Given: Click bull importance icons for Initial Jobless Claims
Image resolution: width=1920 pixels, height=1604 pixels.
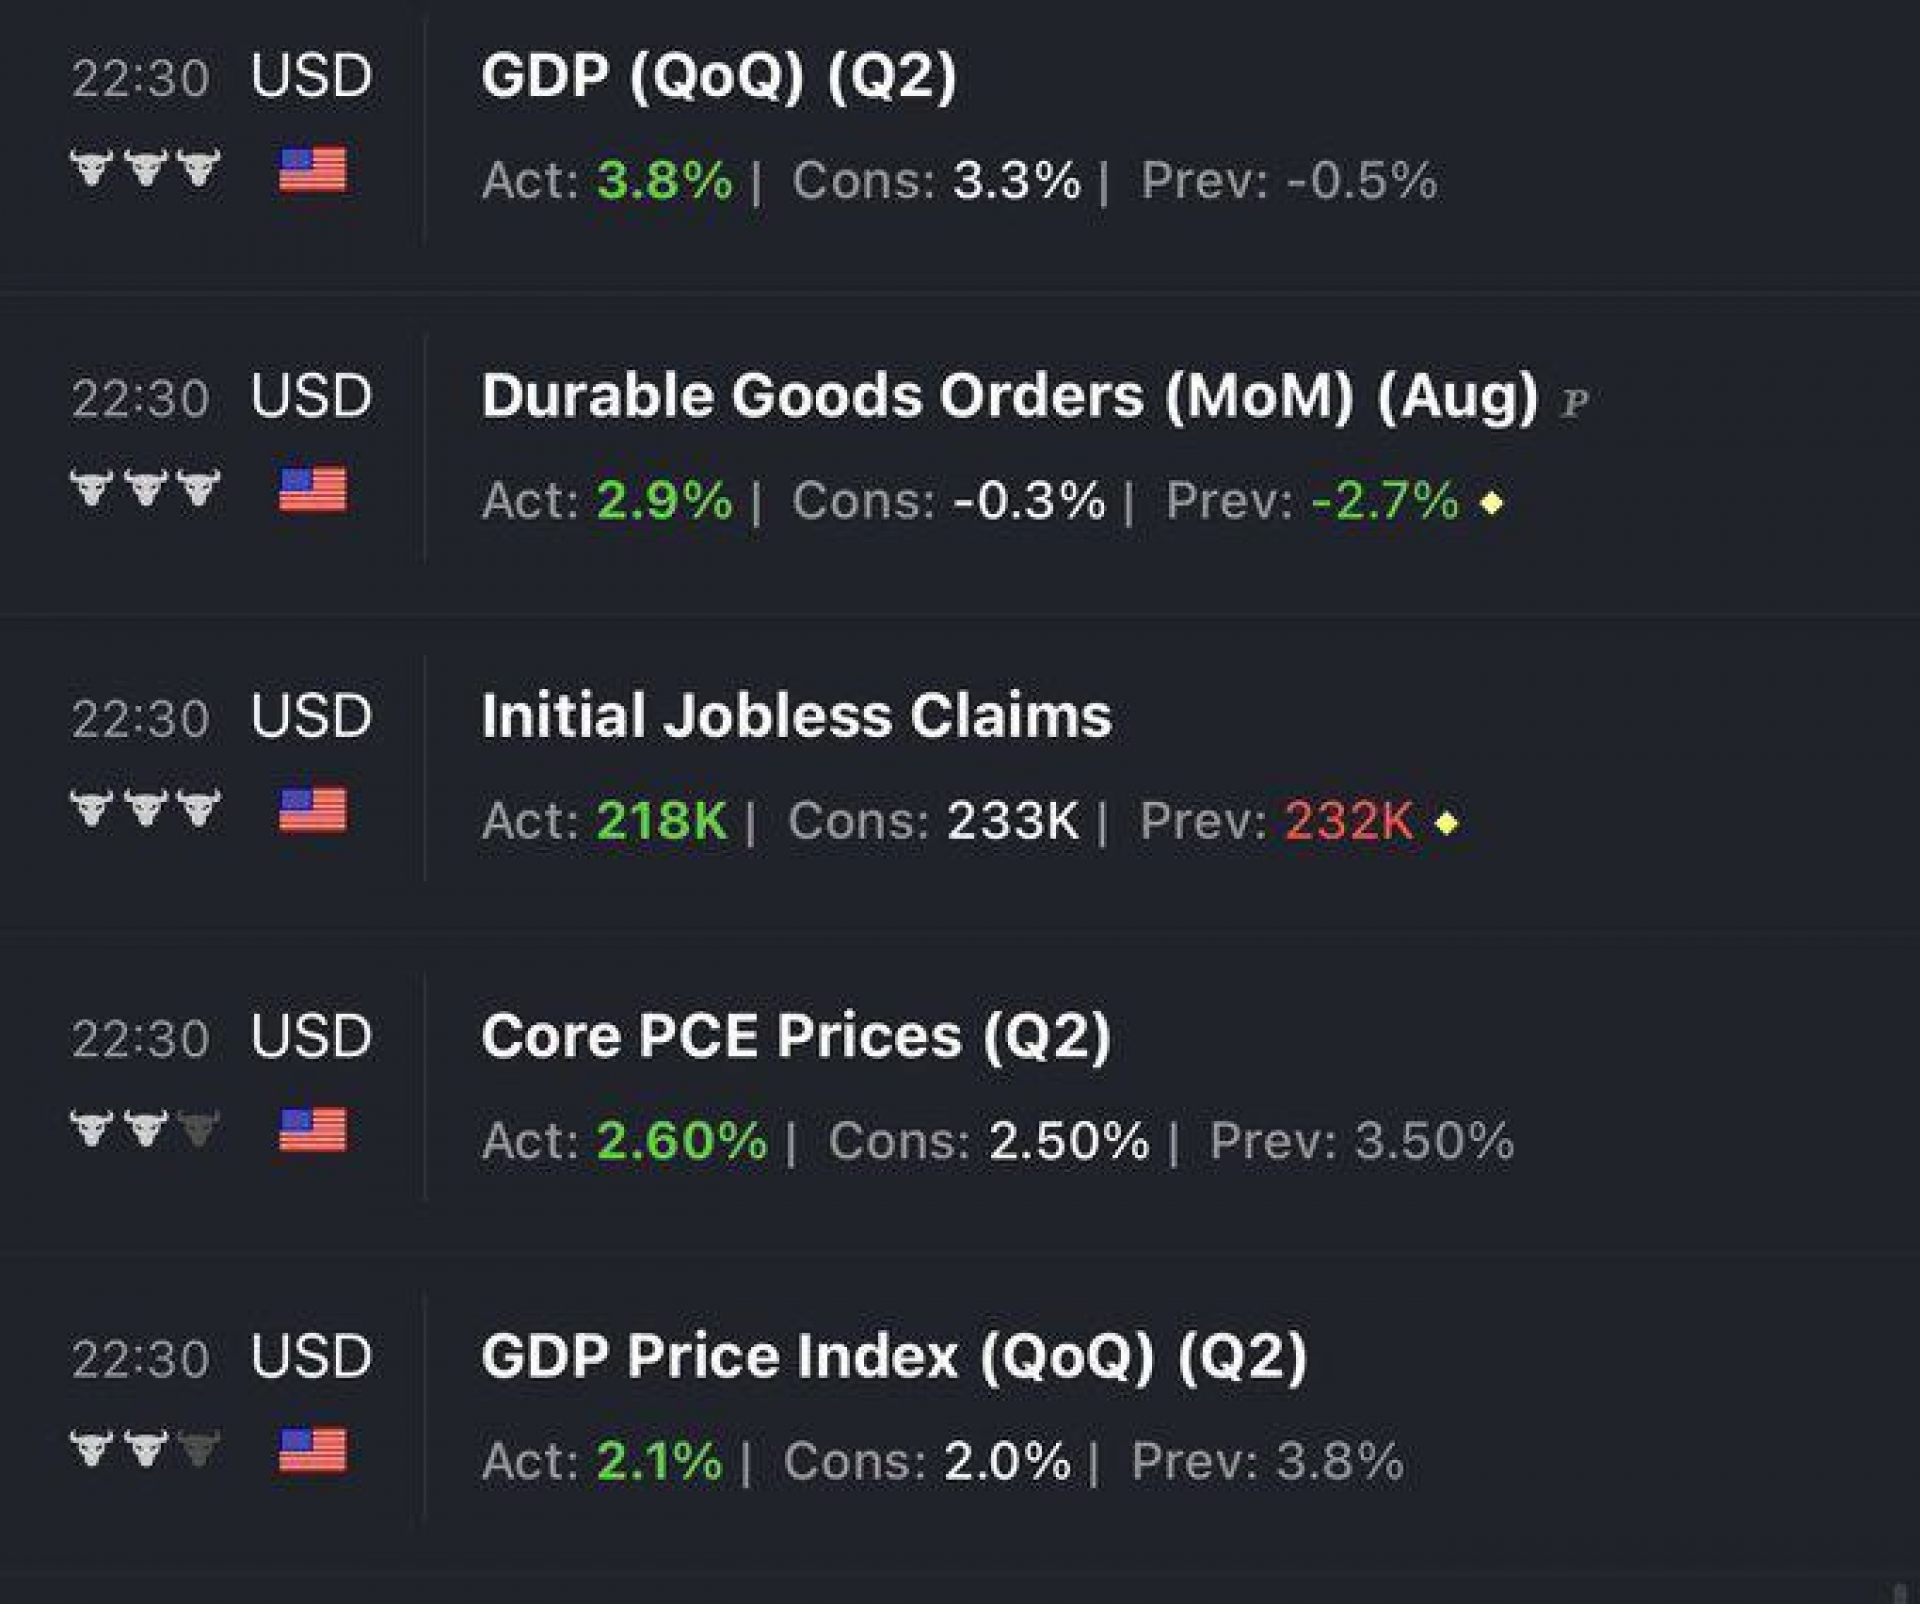Looking at the screenshot, I should (x=145, y=808).
